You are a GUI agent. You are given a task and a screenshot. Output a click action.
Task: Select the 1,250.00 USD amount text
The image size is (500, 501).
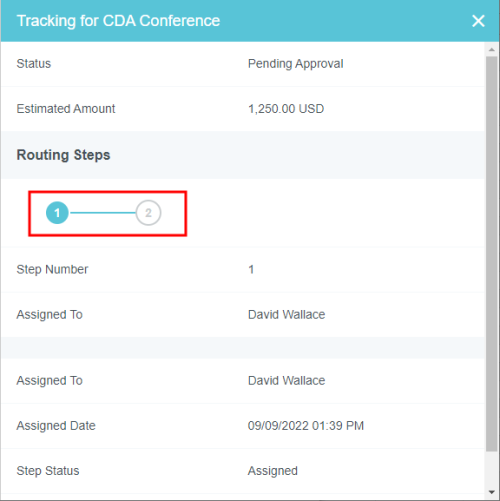[x=286, y=109]
